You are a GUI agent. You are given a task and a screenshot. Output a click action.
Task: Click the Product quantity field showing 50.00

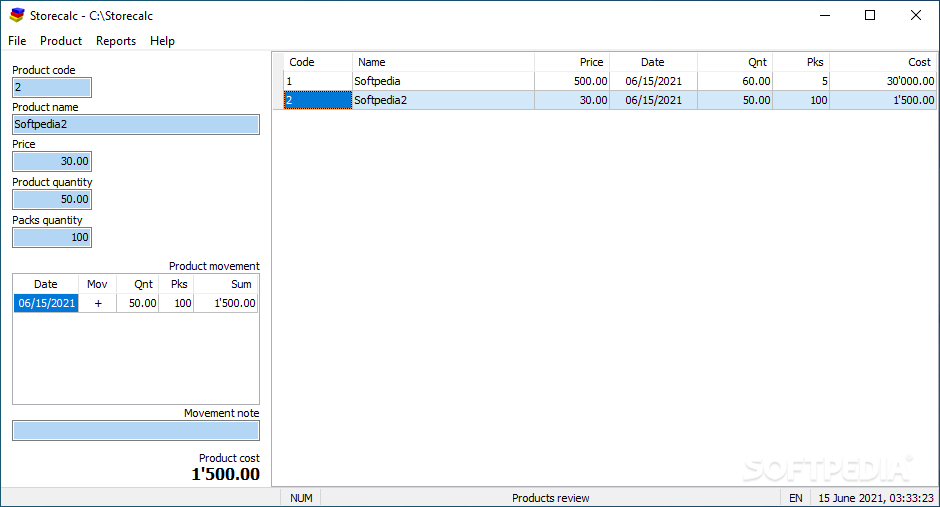point(52,200)
